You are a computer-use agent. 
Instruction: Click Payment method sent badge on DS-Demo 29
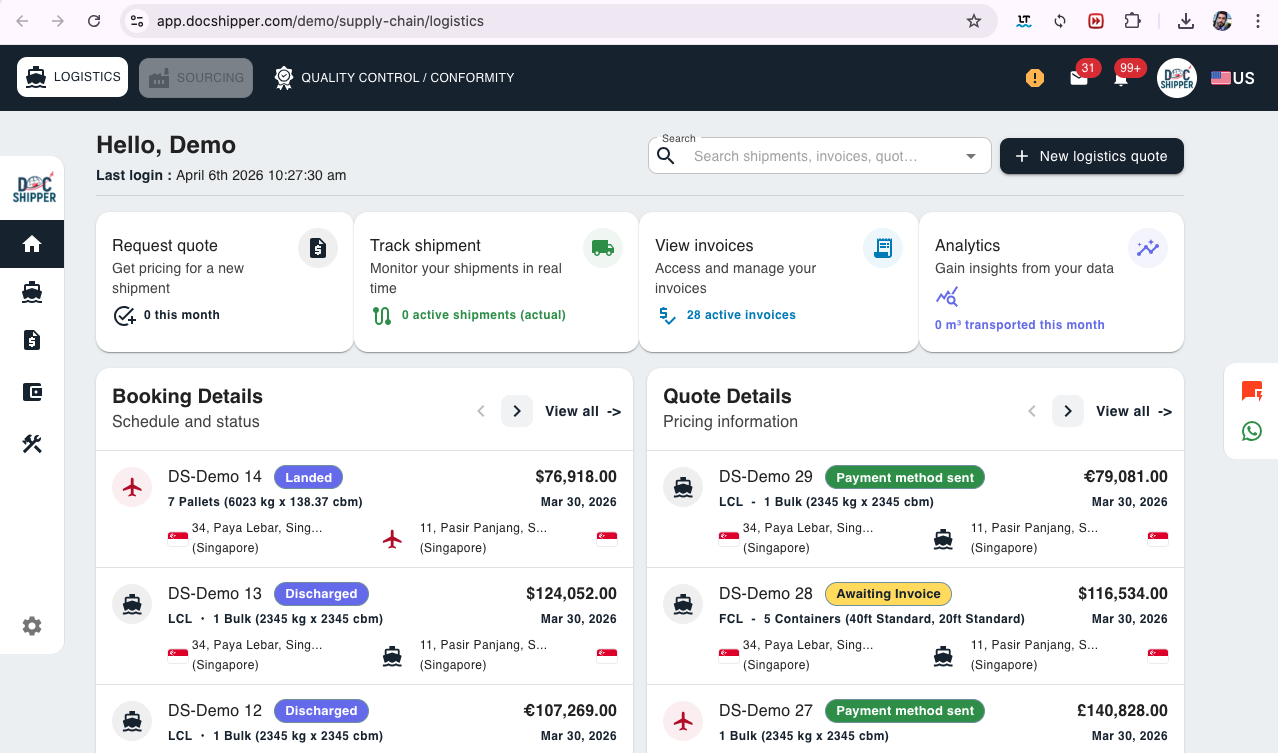(x=904, y=477)
